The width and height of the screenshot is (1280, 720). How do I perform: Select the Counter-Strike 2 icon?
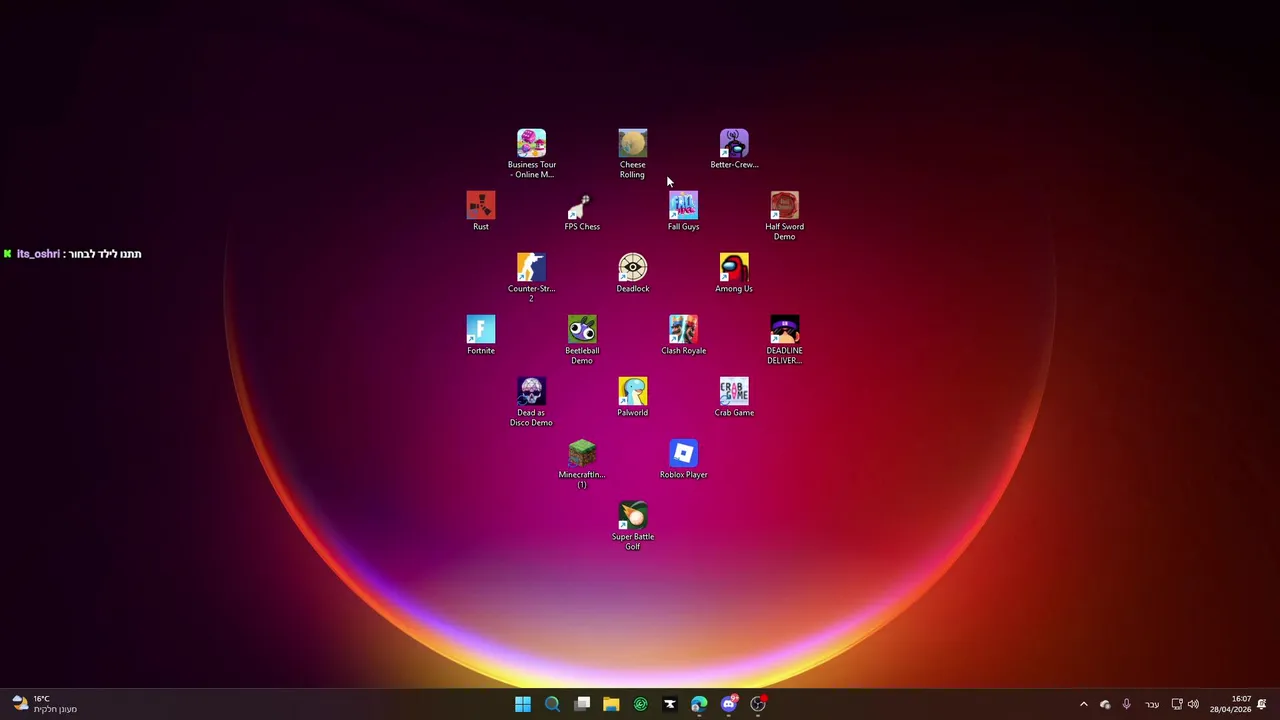click(531, 278)
